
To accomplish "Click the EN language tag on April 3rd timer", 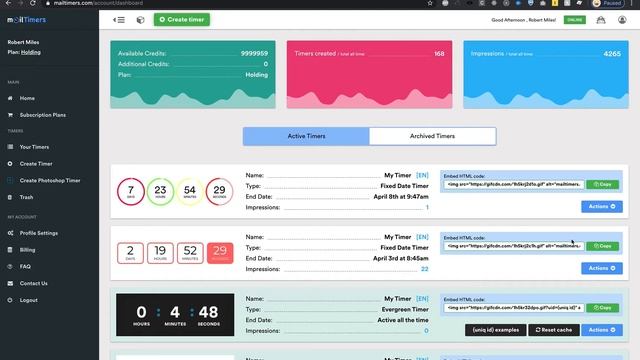I will pos(422,237).
